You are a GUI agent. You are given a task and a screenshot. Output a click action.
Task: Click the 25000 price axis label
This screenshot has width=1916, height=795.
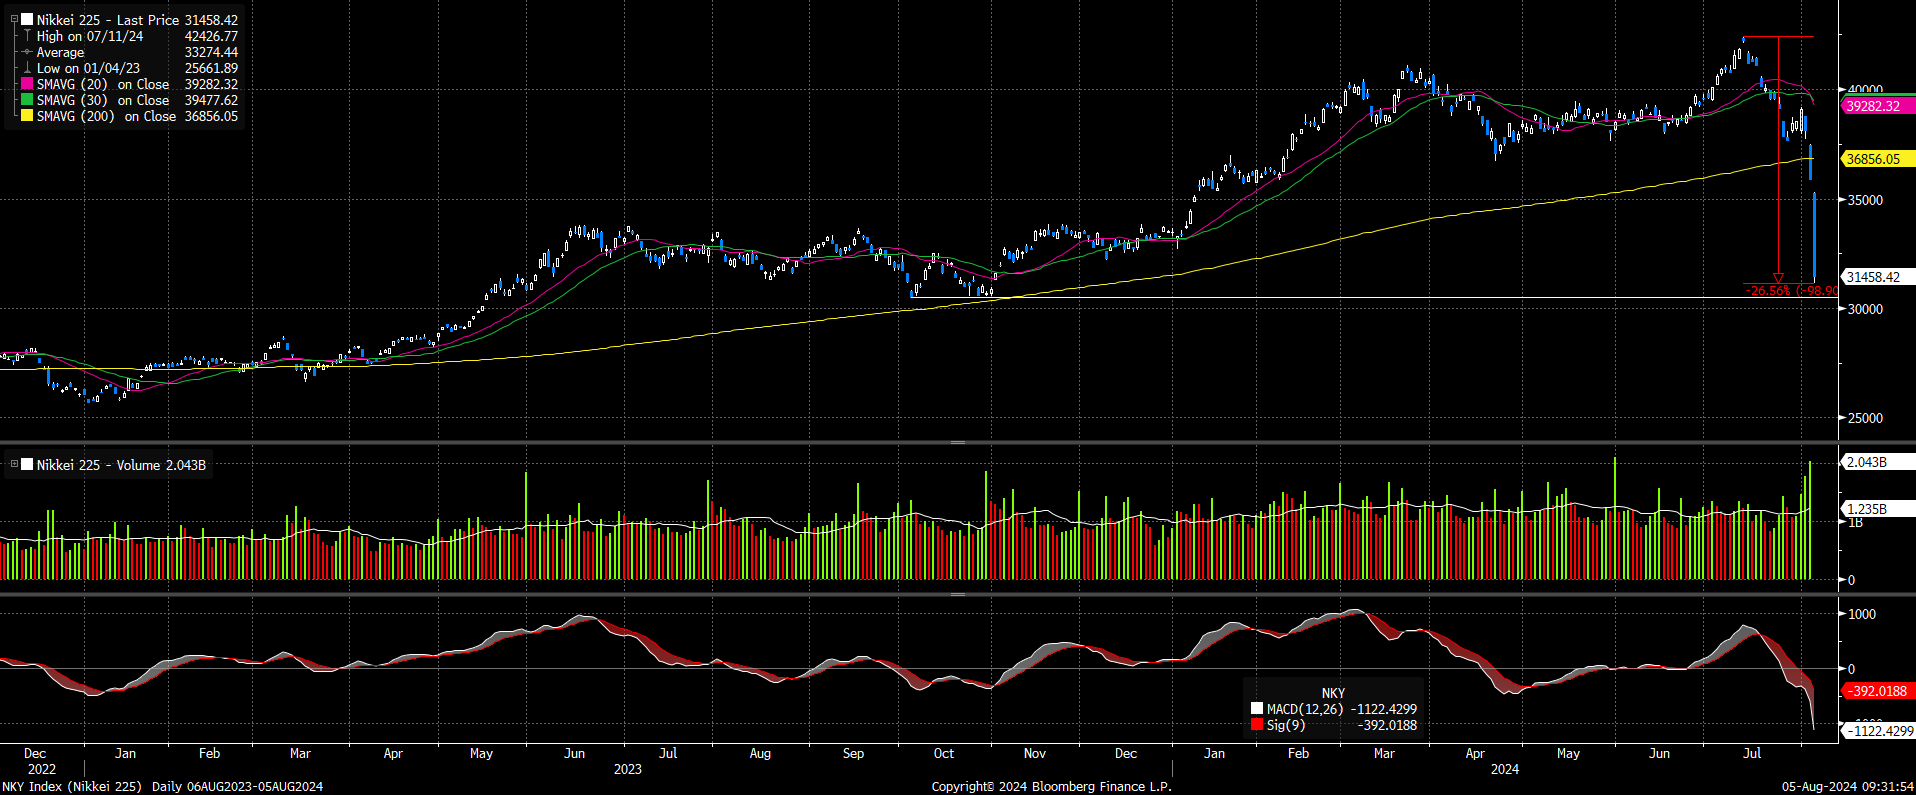click(1865, 418)
